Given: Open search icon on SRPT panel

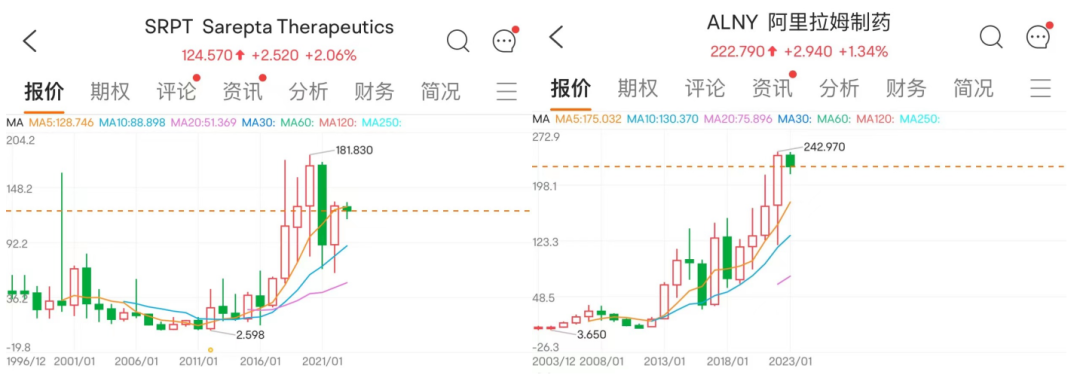Looking at the screenshot, I should coord(458,41).
